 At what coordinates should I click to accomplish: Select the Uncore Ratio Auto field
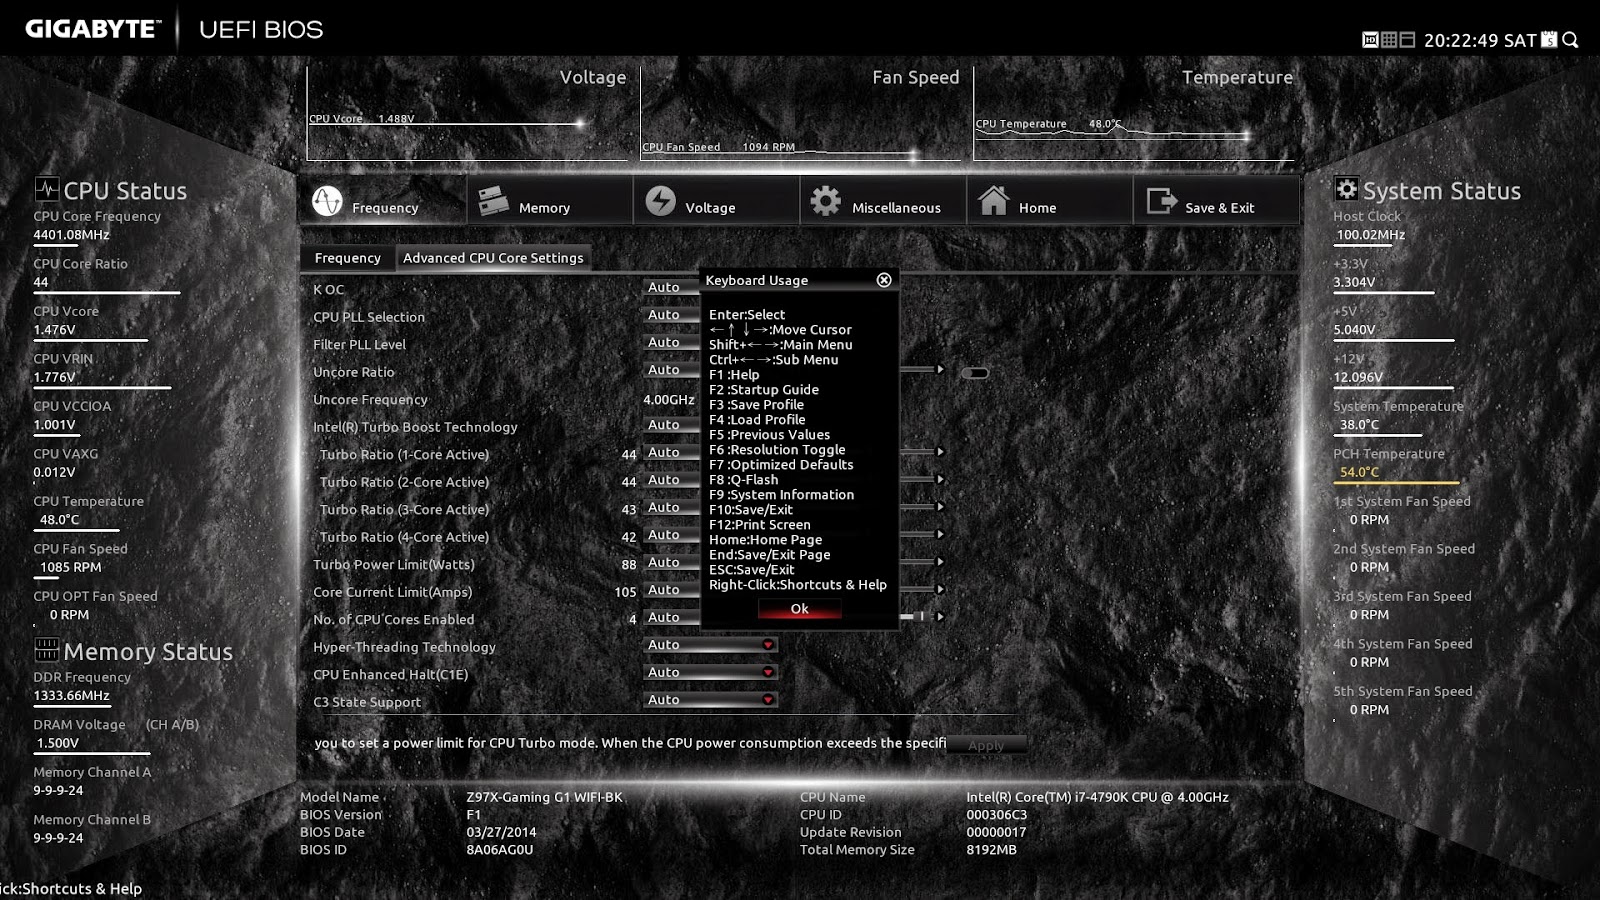671,370
